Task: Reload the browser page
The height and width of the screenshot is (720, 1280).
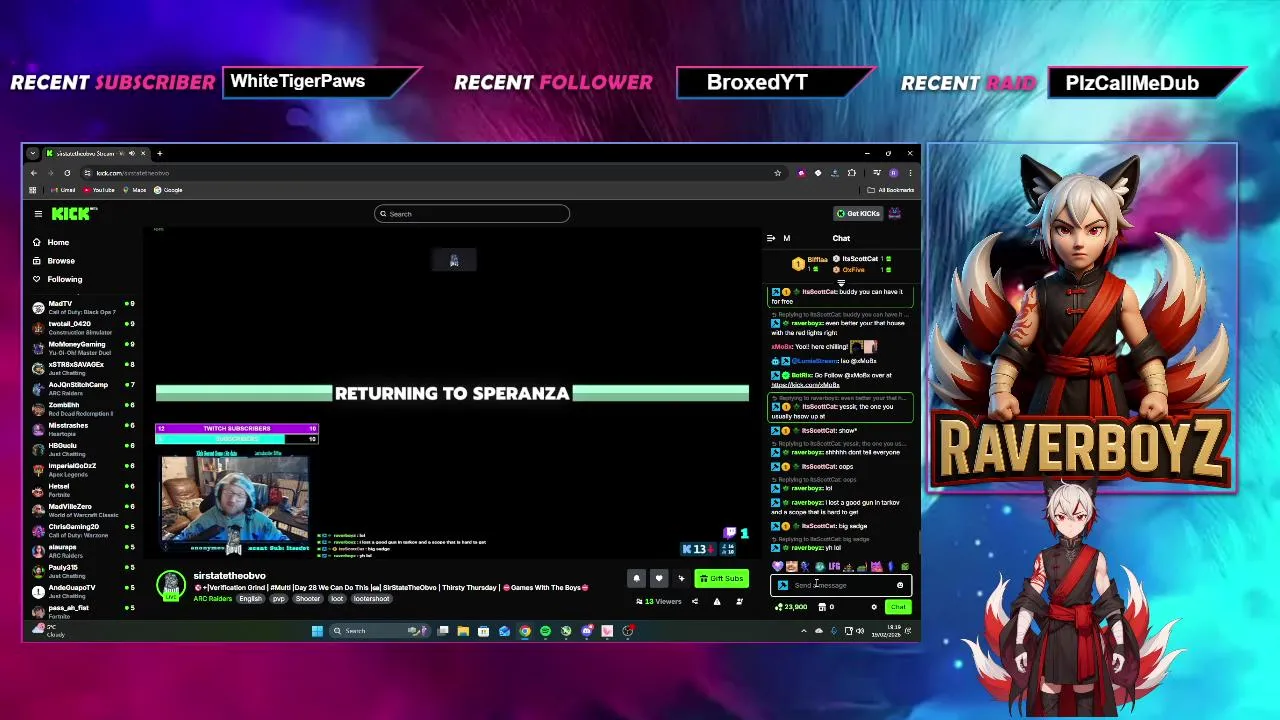Action: pyautogui.click(x=67, y=173)
